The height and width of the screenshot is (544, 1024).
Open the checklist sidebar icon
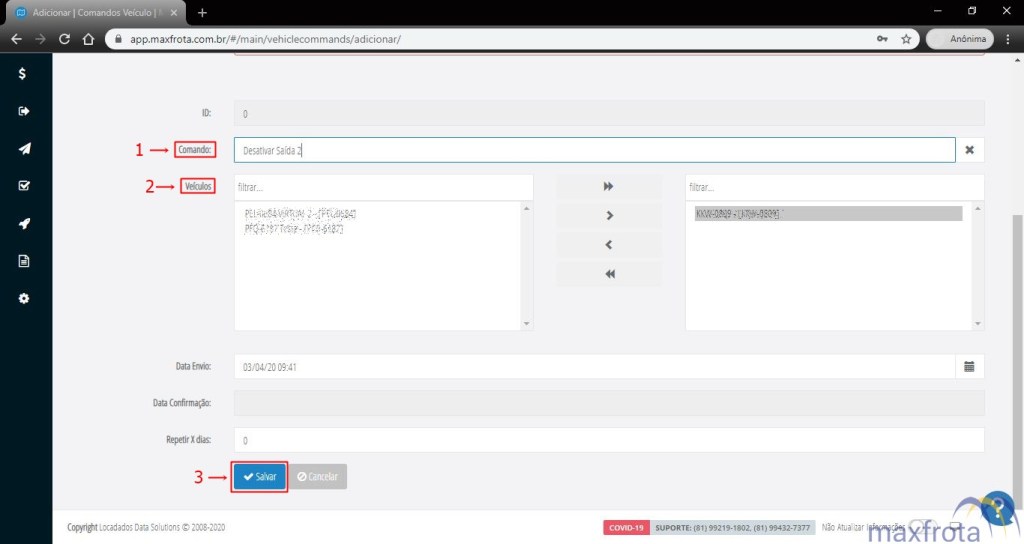click(x=24, y=186)
